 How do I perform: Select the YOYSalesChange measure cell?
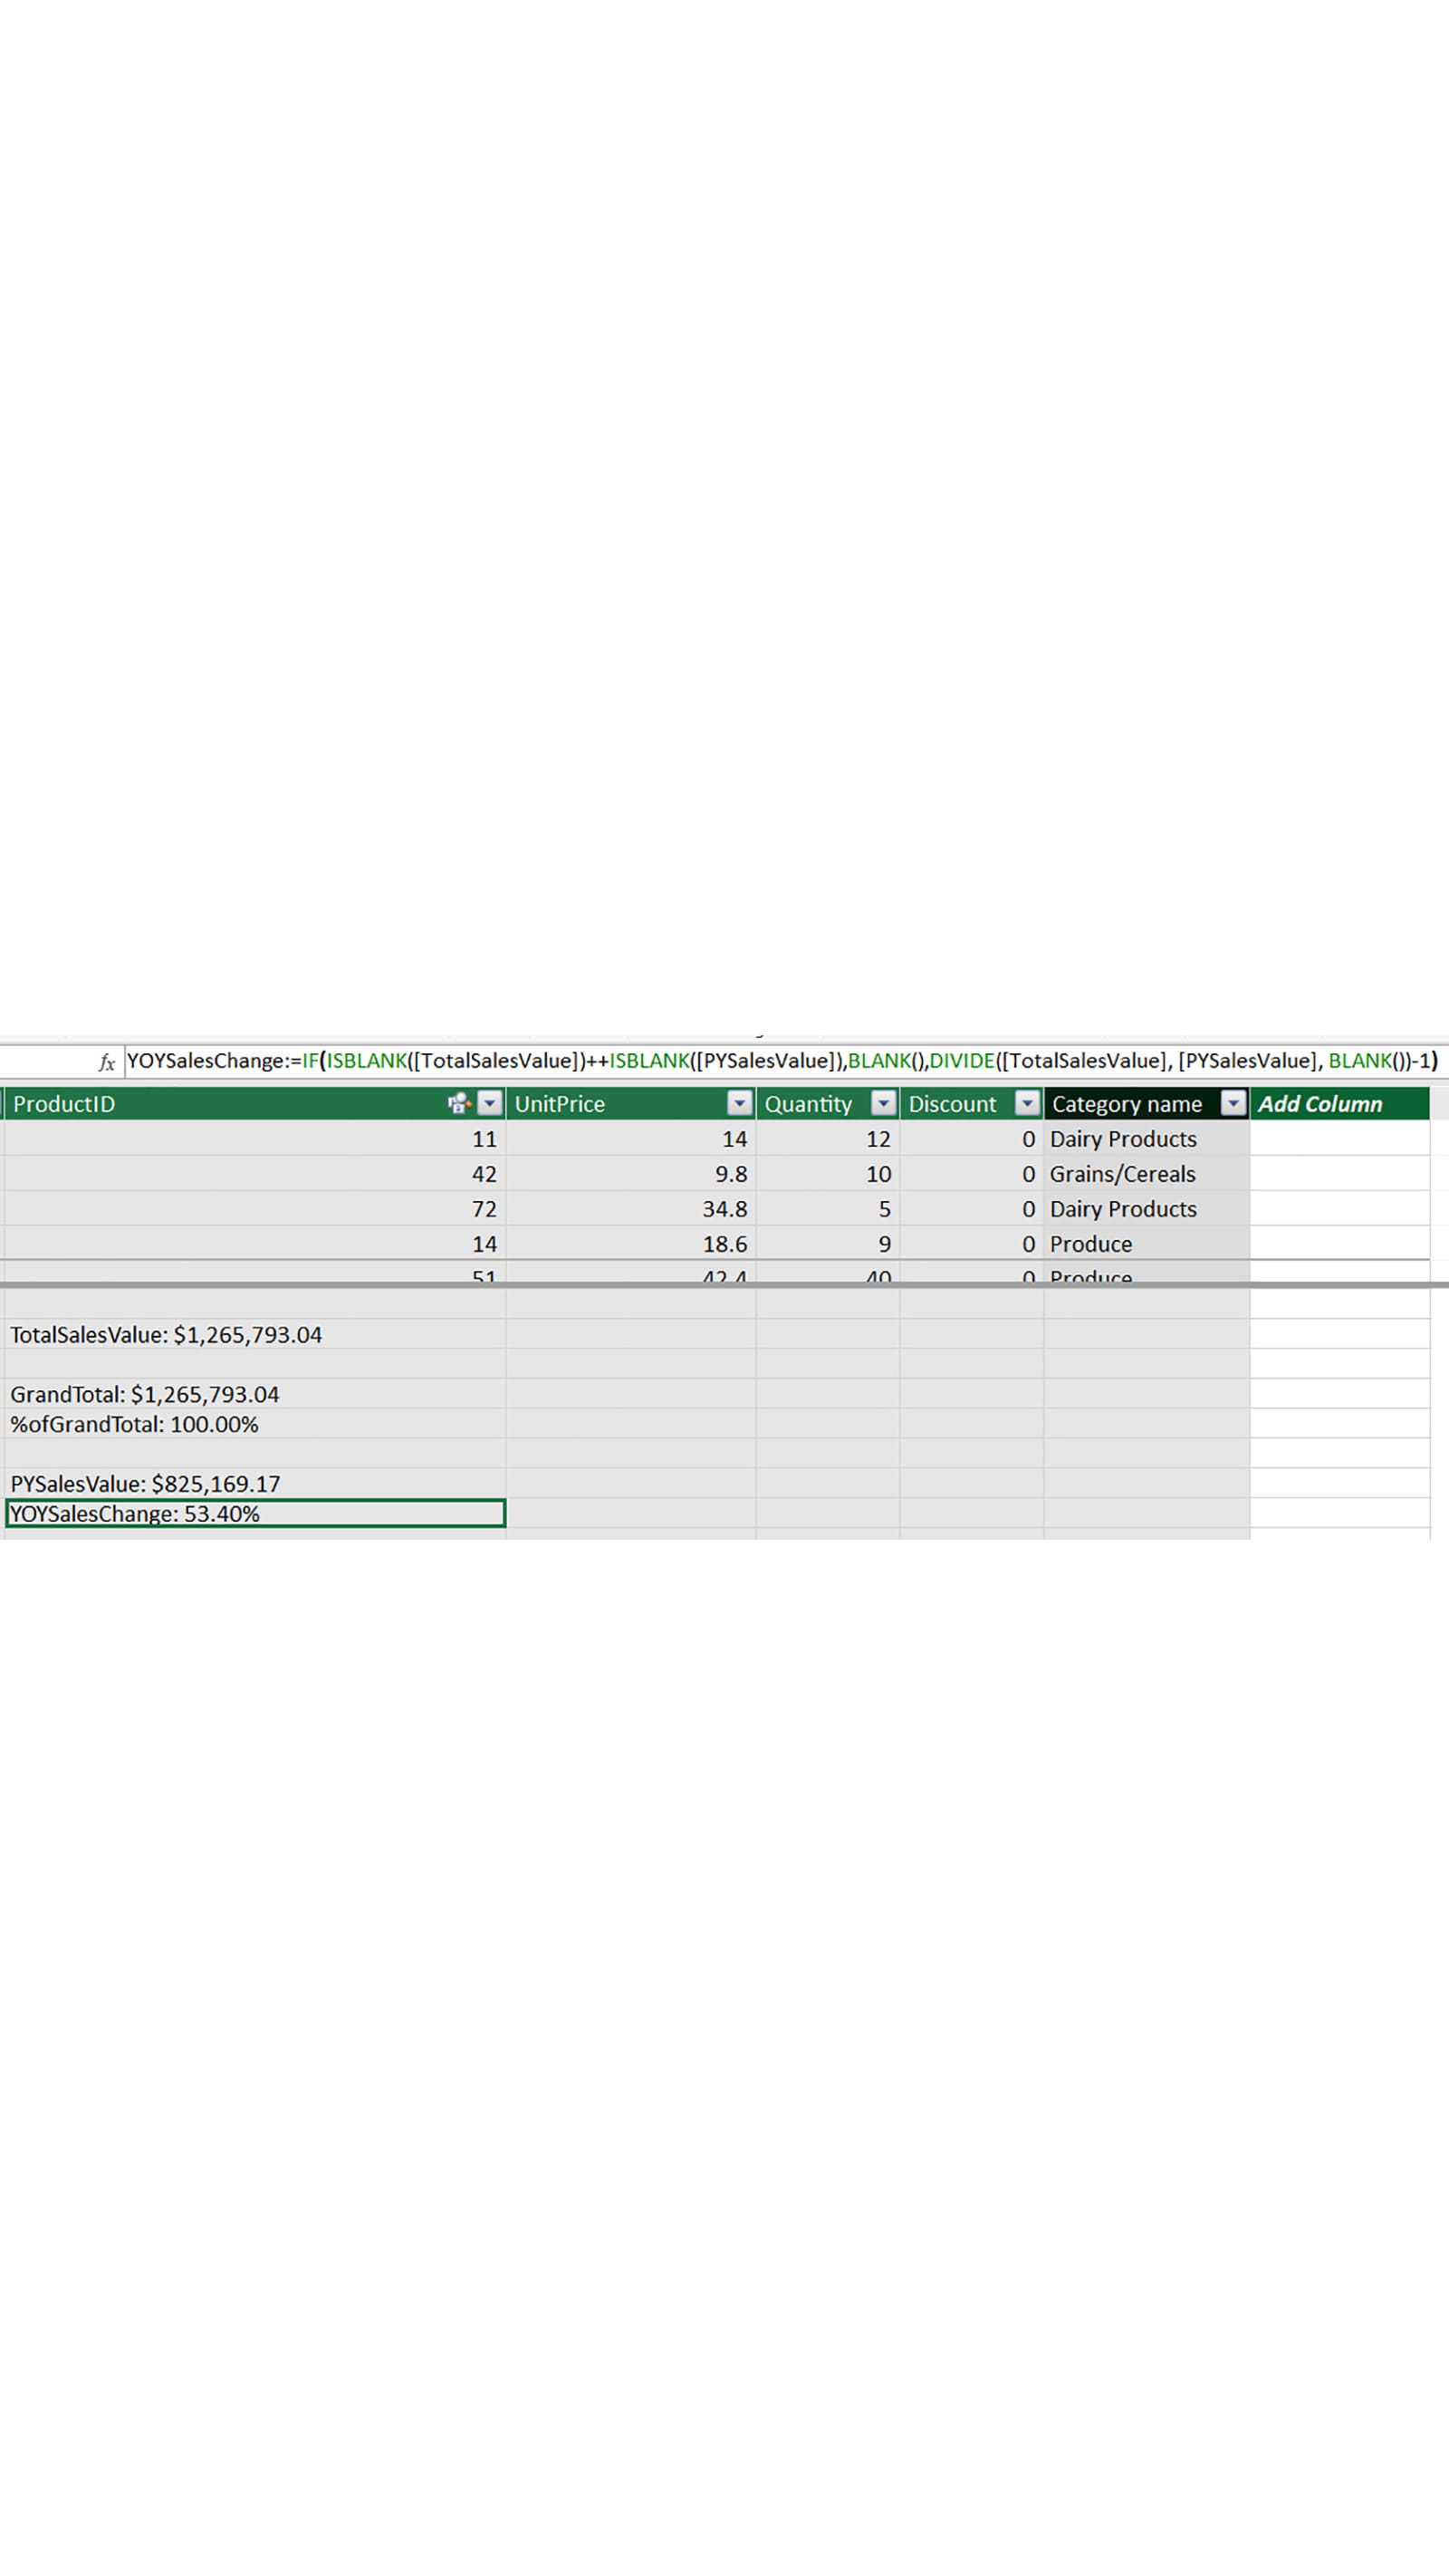pyautogui.click(x=254, y=1514)
